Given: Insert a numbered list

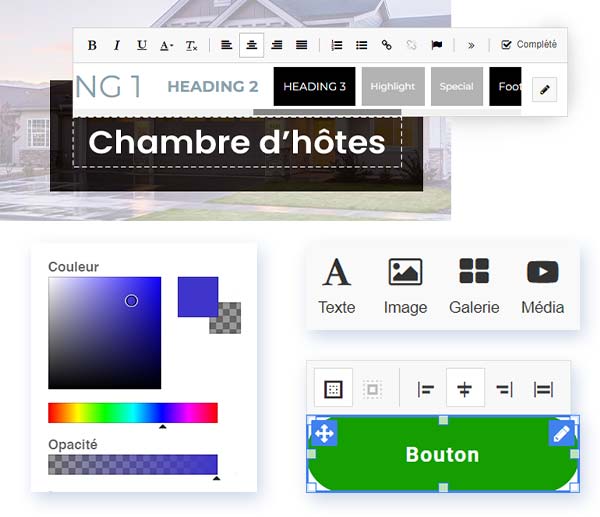Looking at the screenshot, I should coord(337,45).
